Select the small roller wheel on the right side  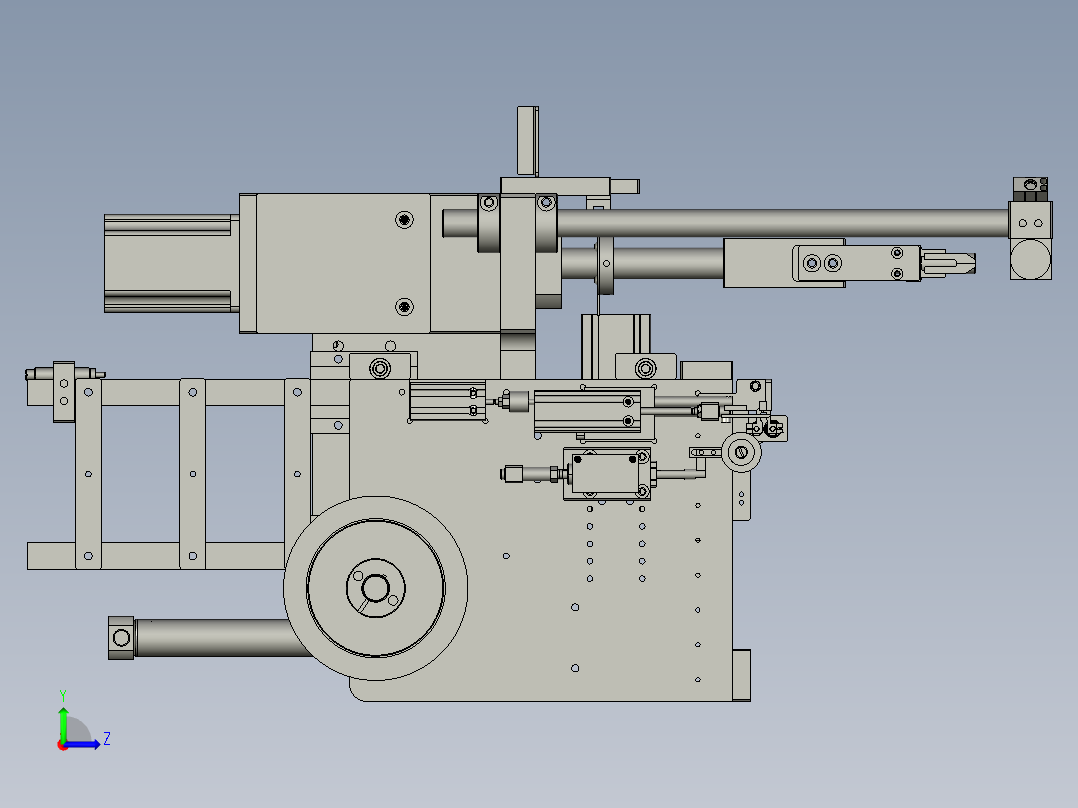[741, 452]
